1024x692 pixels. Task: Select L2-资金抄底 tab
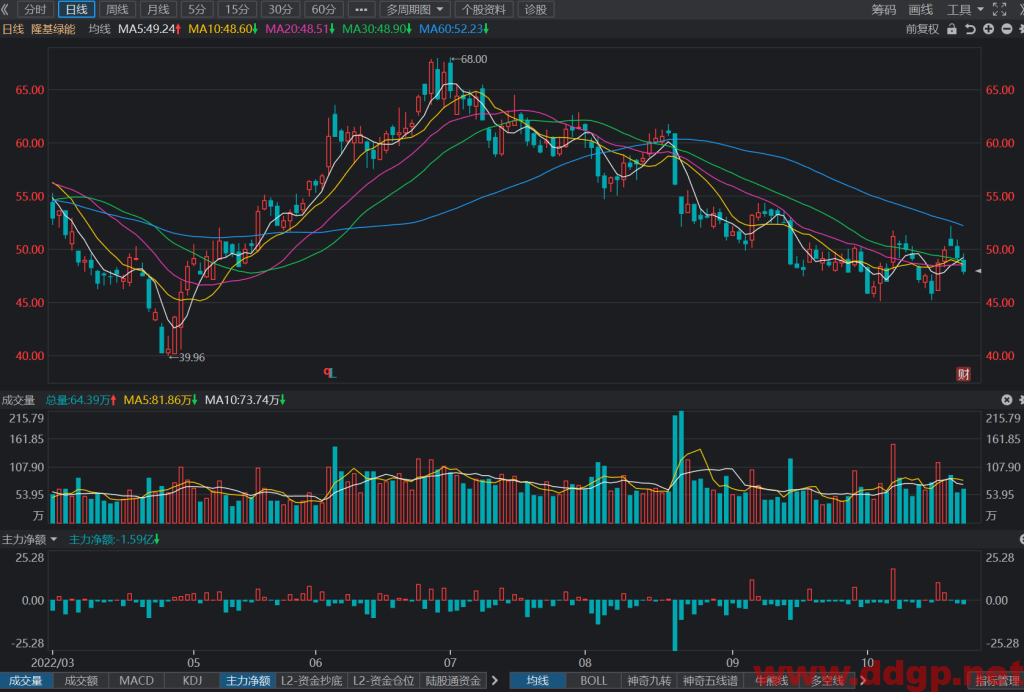point(311,680)
